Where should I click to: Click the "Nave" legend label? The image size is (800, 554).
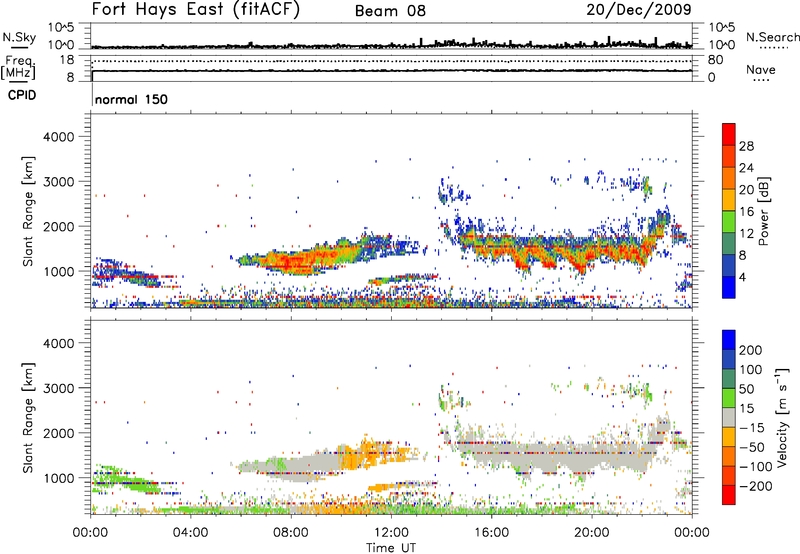[x=761, y=69]
